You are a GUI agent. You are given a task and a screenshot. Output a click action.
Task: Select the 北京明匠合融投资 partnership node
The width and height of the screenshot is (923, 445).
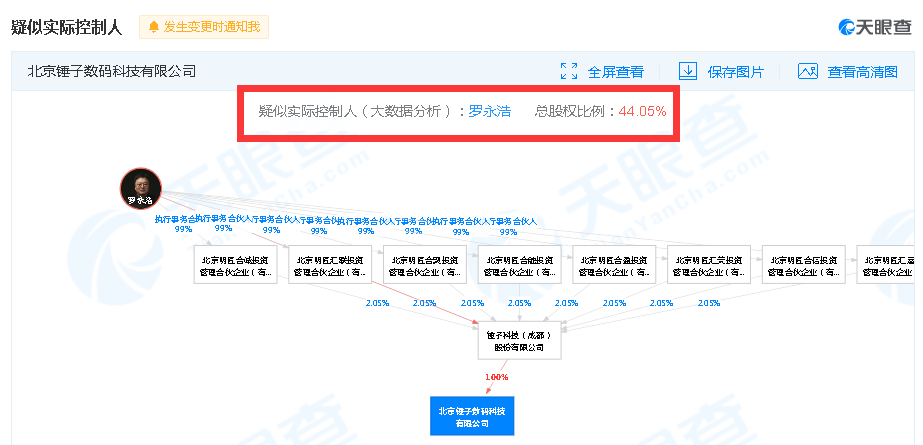[519, 264]
